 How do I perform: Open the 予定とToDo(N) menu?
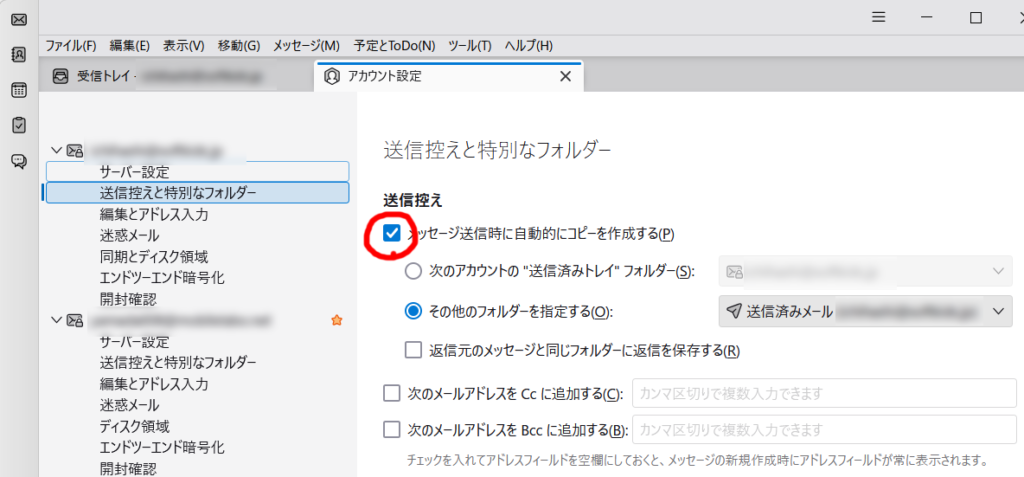click(394, 46)
